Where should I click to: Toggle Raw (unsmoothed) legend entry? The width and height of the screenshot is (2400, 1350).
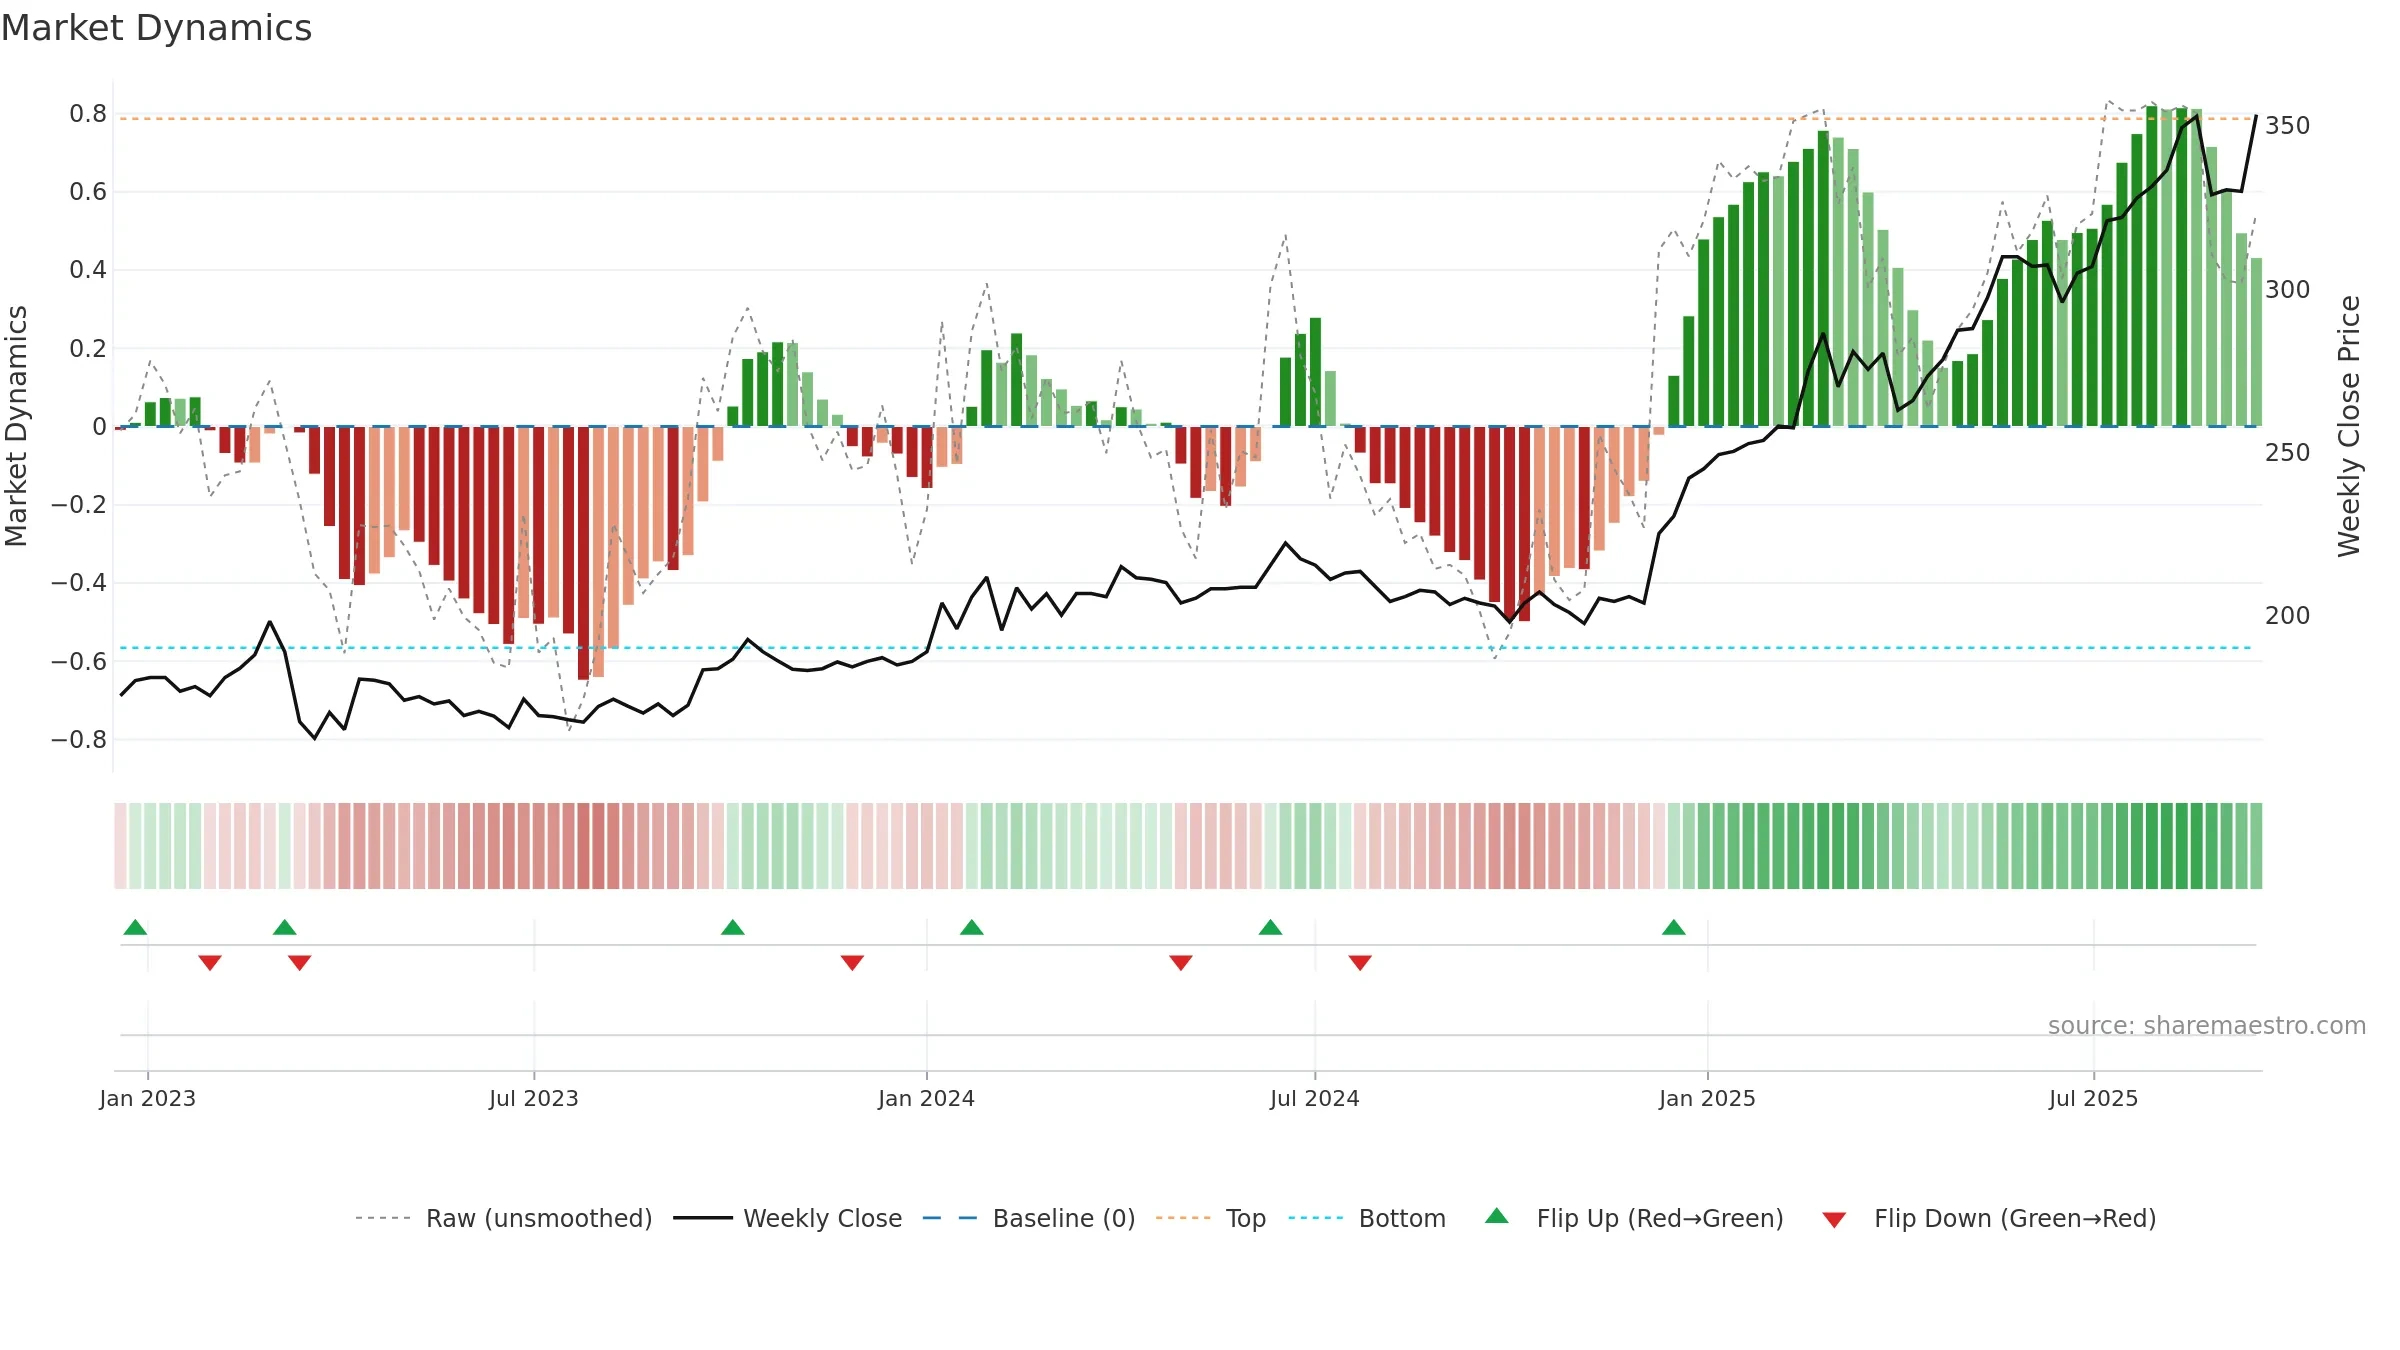coord(503,1218)
